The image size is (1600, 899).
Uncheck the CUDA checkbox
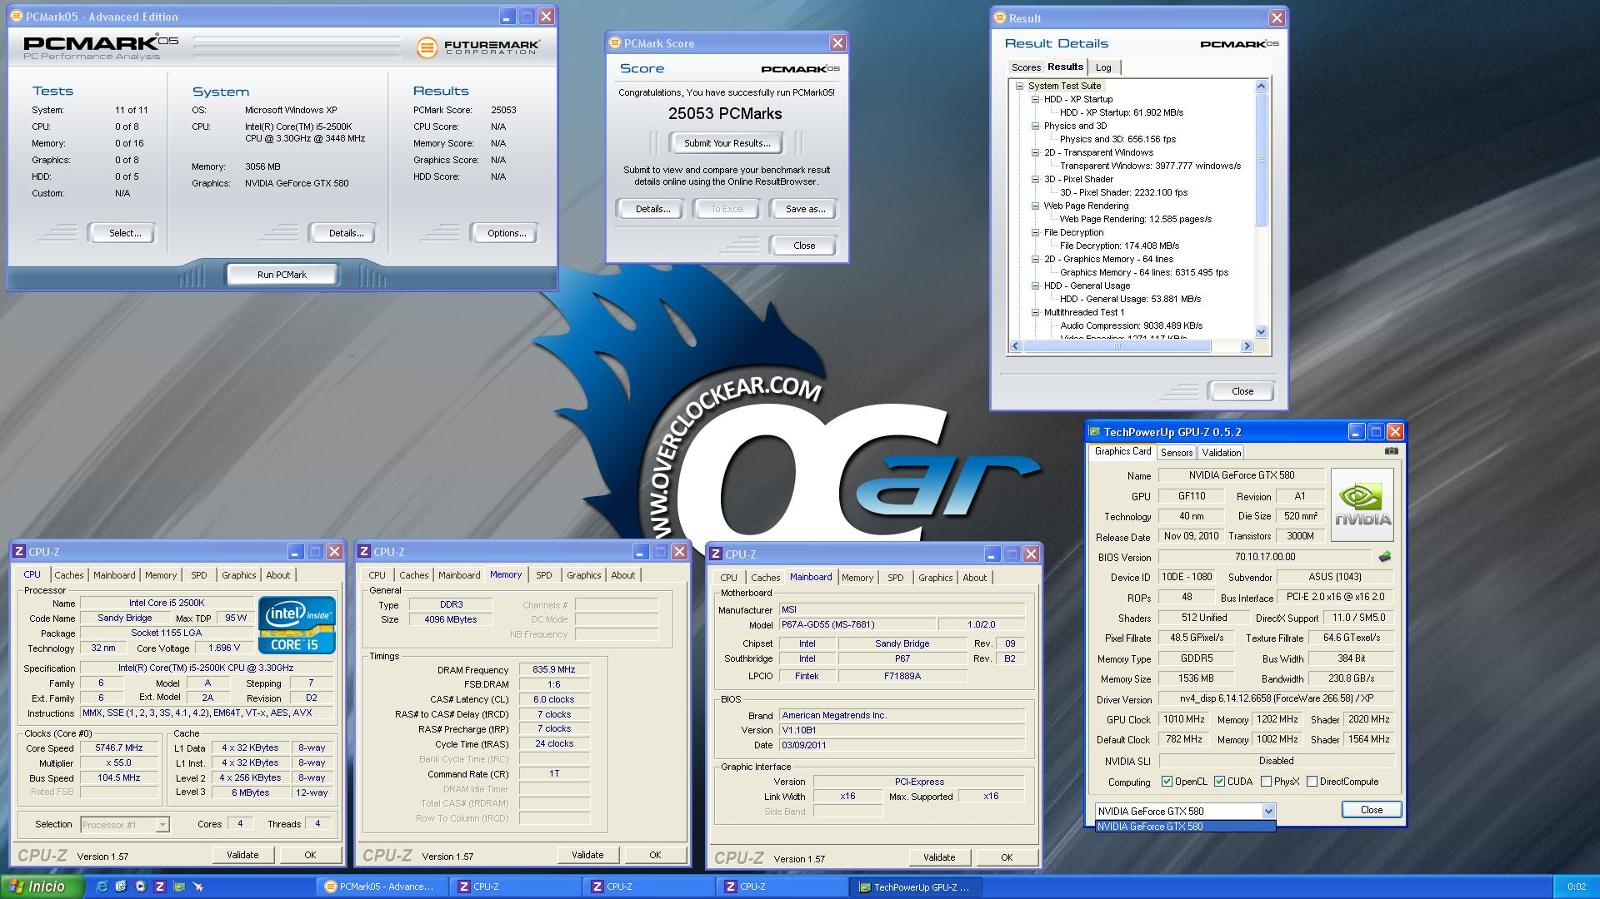pos(1219,782)
